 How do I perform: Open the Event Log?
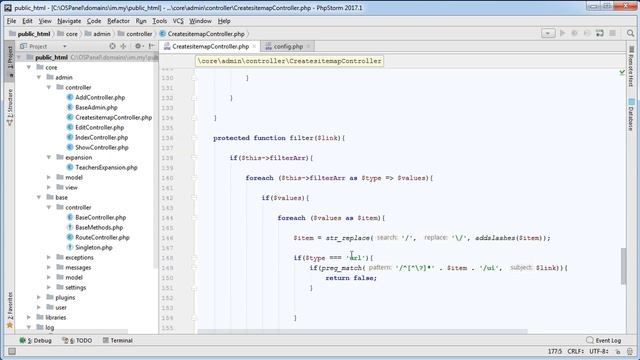tap(604, 340)
